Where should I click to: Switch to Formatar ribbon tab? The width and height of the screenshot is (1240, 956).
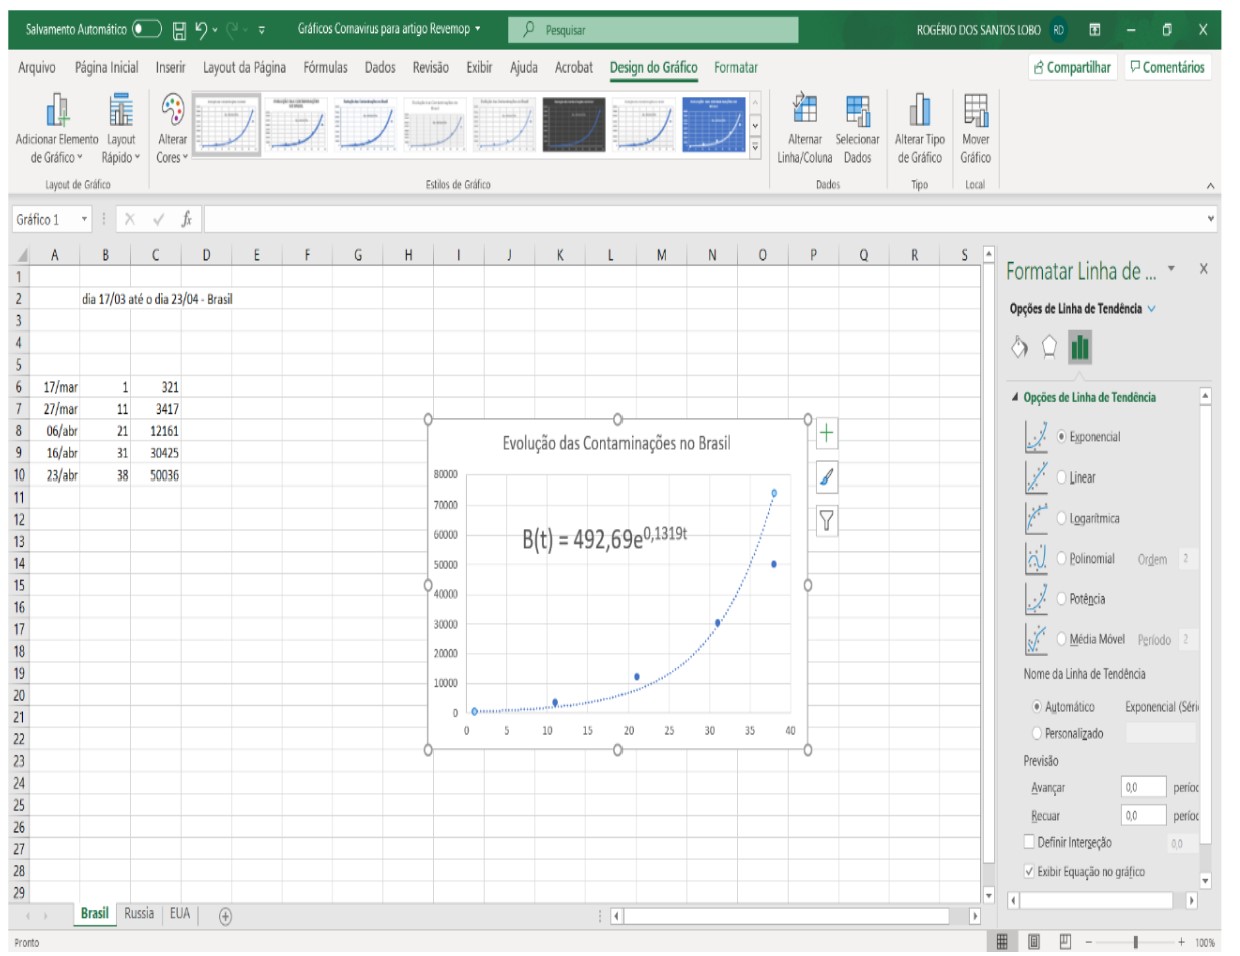[x=736, y=67]
